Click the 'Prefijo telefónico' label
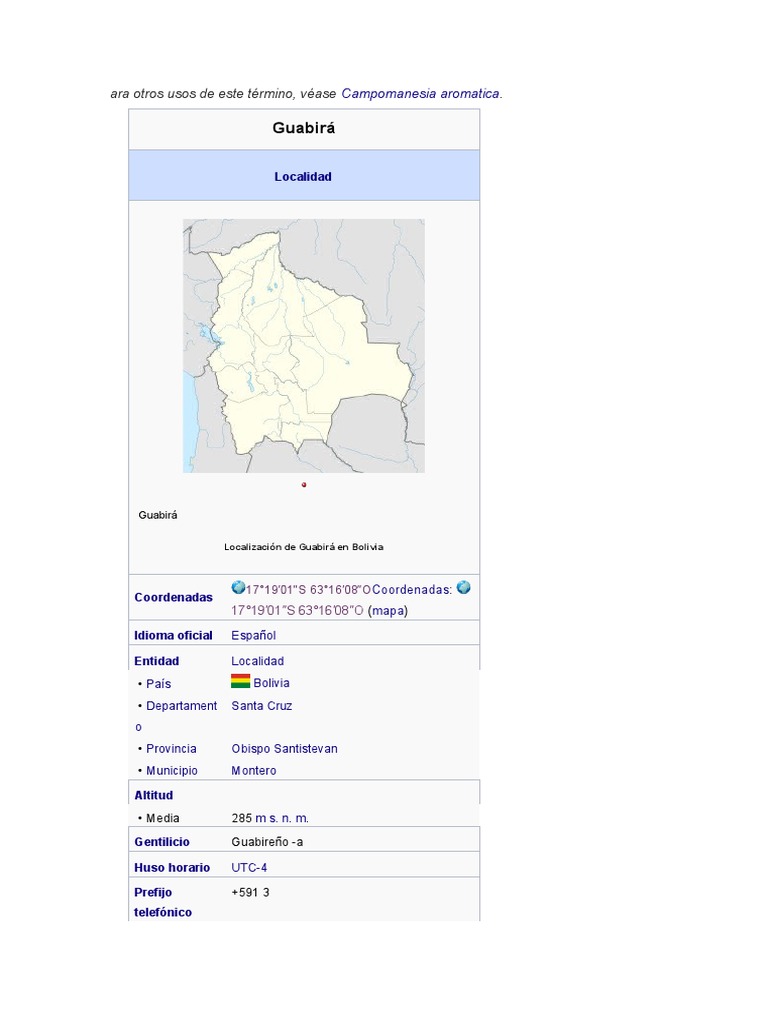 [163, 903]
